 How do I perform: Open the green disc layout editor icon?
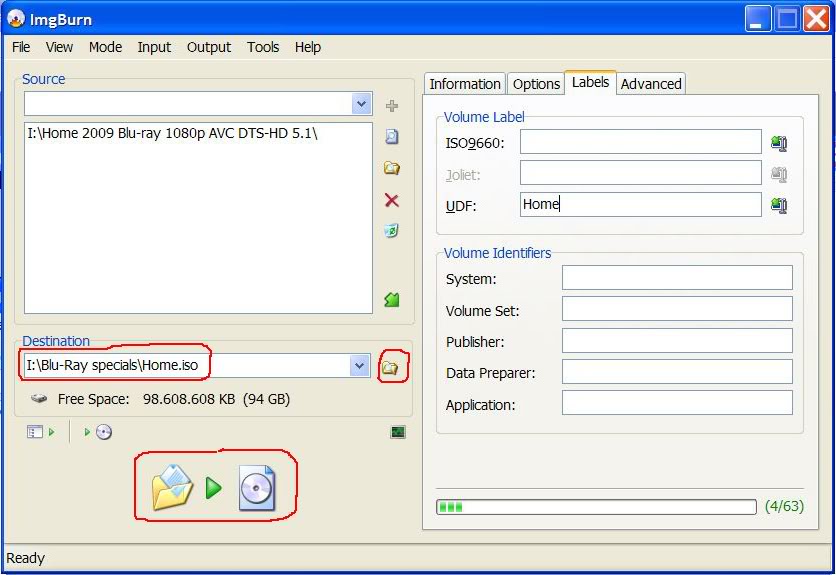click(392, 300)
